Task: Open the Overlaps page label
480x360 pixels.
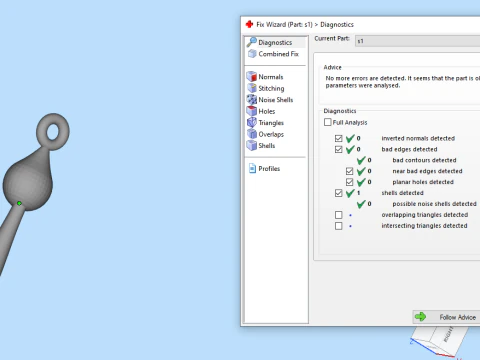Action: pyautogui.click(x=271, y=134)
